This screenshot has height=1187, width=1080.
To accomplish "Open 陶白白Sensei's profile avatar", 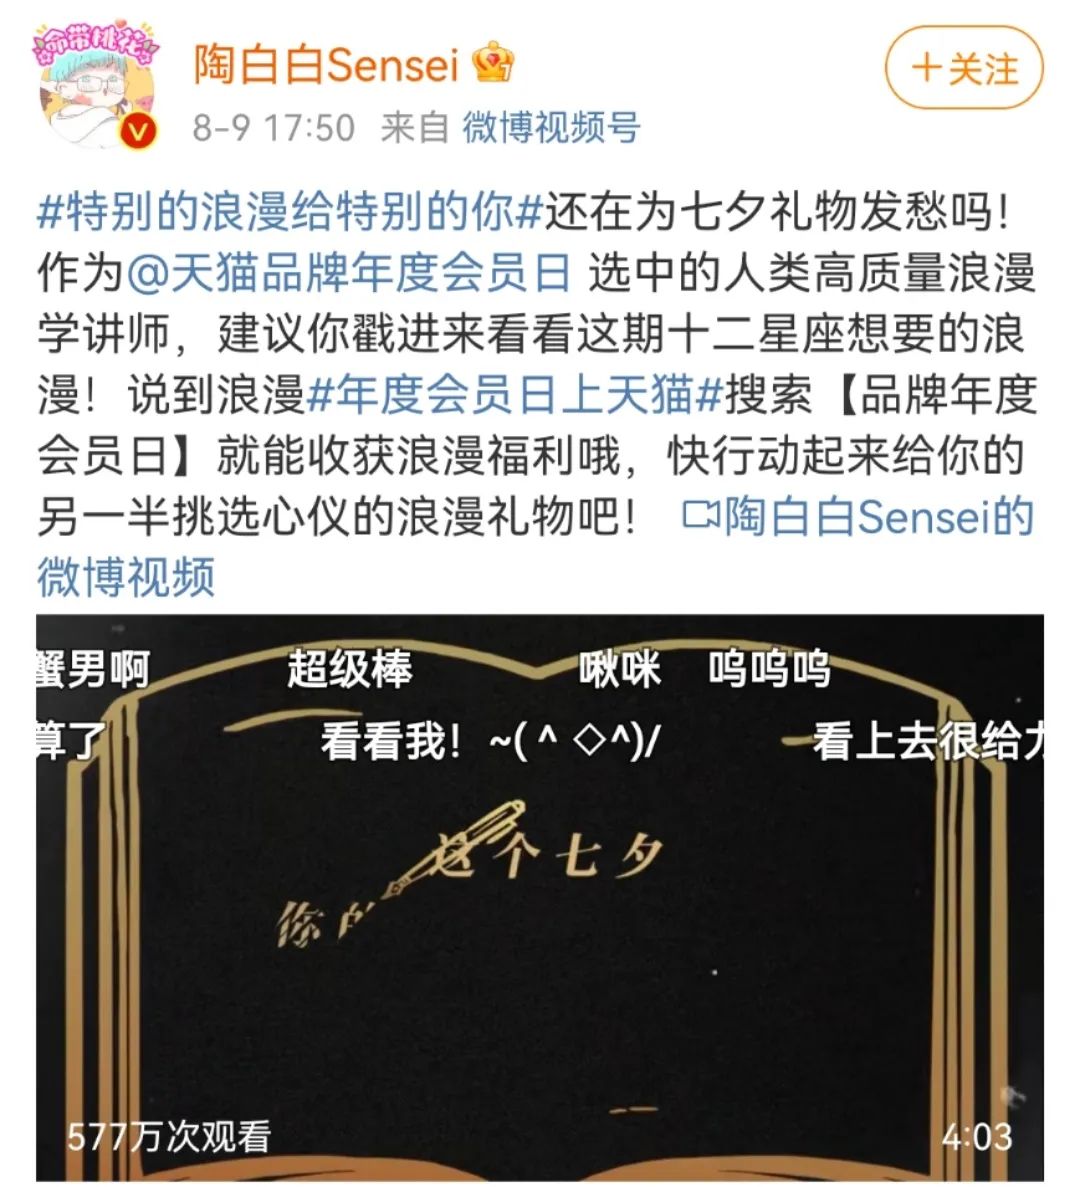I will pyautogui.click(x=96, y=83).
